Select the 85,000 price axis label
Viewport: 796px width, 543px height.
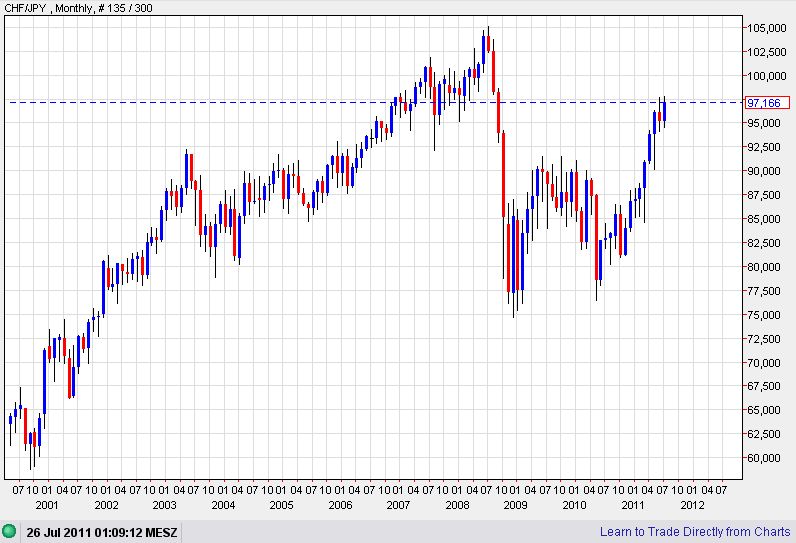764,219
